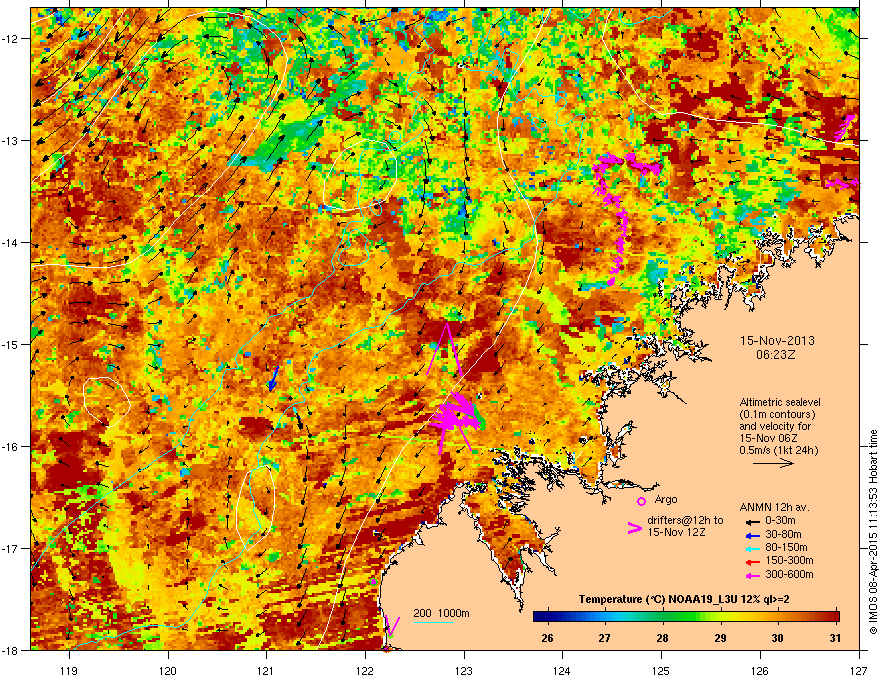Image resolution: width=880 pixels, height=680 pixels.
Task: Click the '(0.1m contours)' legend text
Action: pyautogui.click(x=777, y=414)
